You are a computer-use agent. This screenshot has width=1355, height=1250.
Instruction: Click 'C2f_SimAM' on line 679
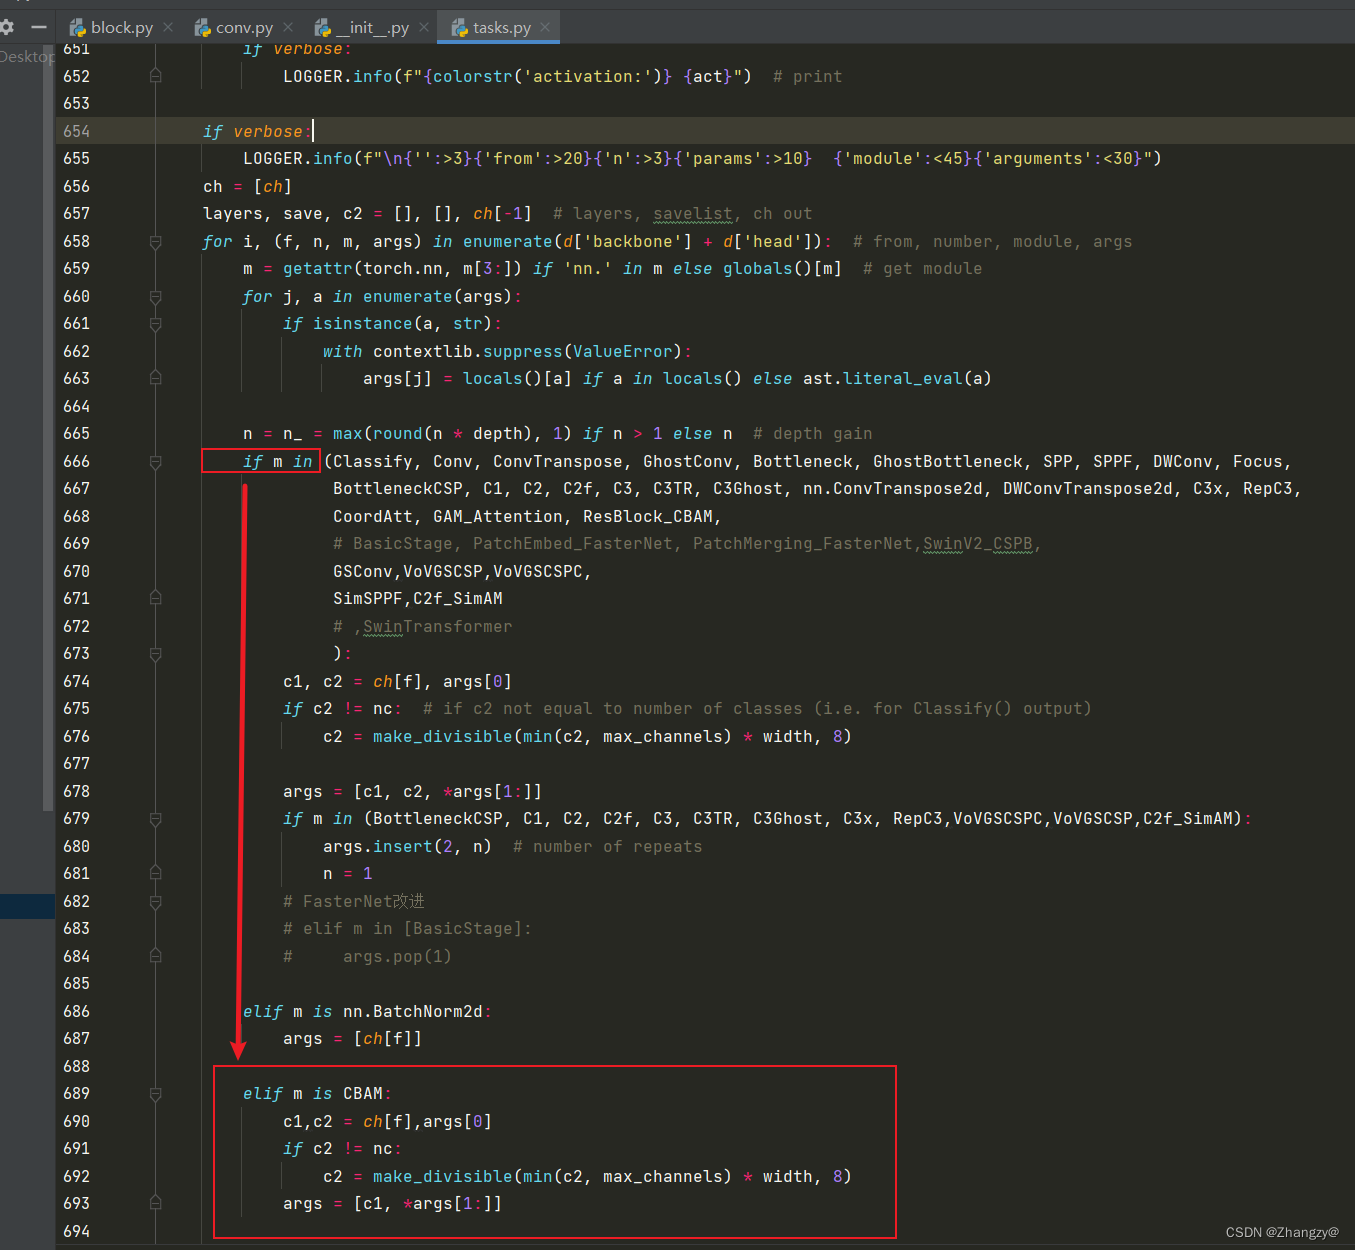point(1188,818)
